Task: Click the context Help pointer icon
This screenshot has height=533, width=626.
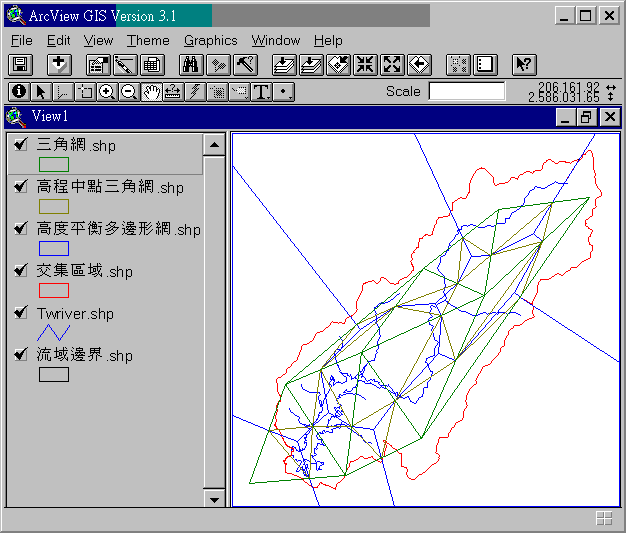Action: click(524, 64)
